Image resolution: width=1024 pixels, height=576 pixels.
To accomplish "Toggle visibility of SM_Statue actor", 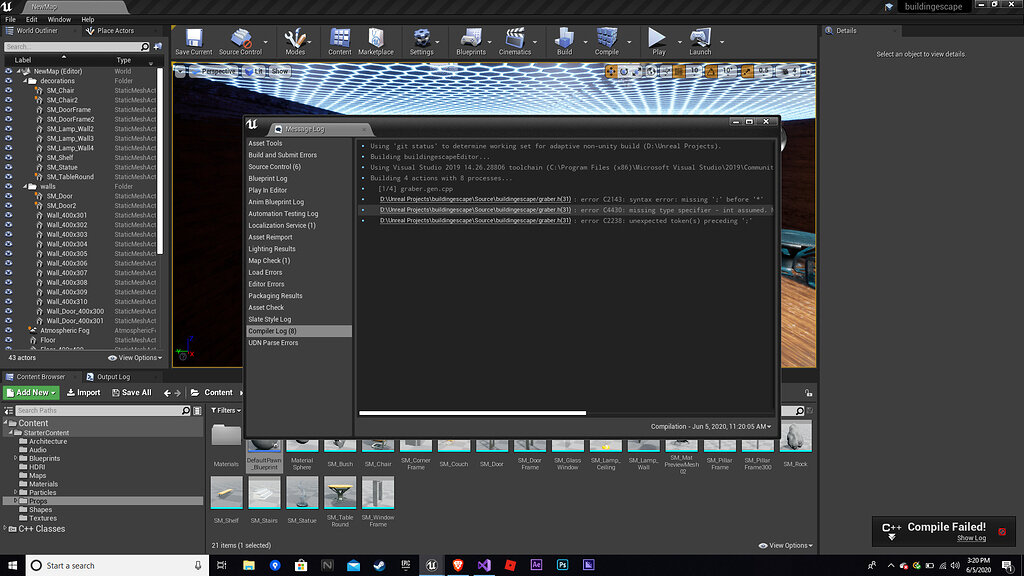I will (8, 167).
